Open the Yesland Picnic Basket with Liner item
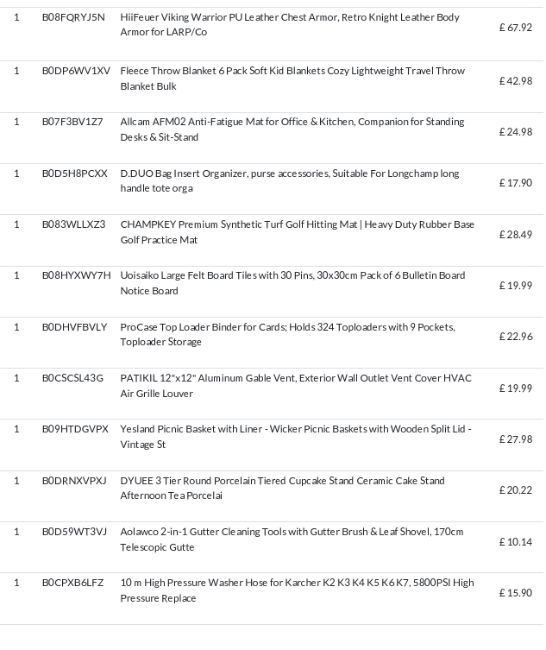 (296, 437)
